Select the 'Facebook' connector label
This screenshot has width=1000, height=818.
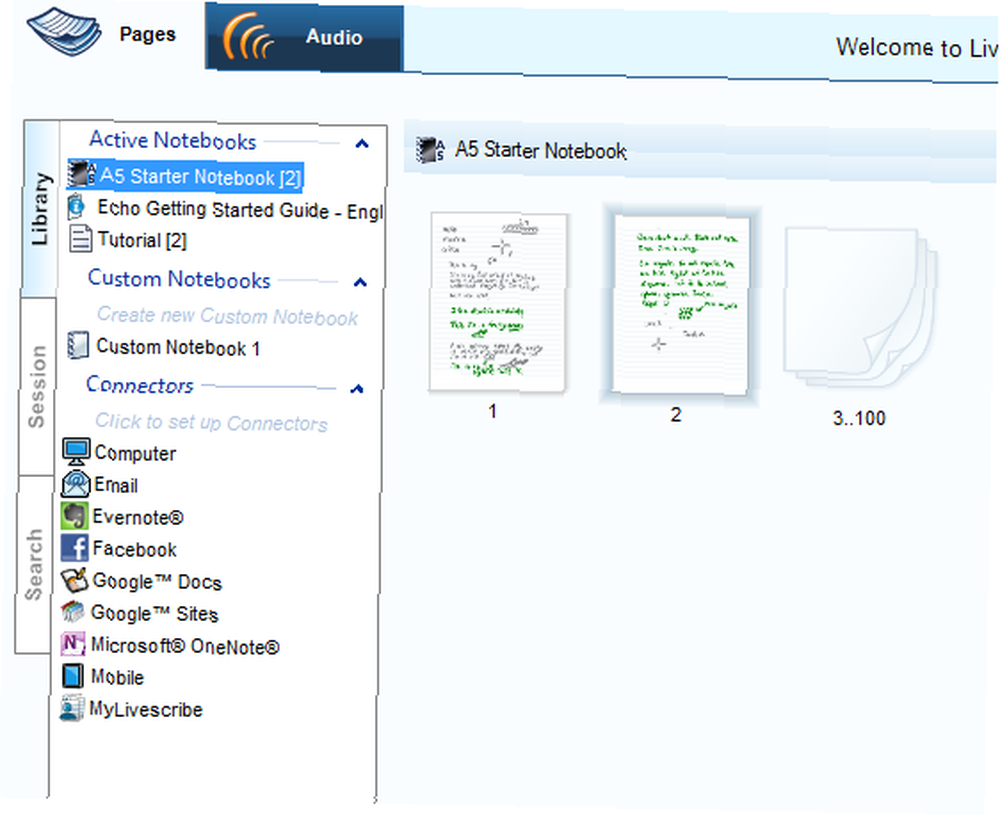[135, 549]
